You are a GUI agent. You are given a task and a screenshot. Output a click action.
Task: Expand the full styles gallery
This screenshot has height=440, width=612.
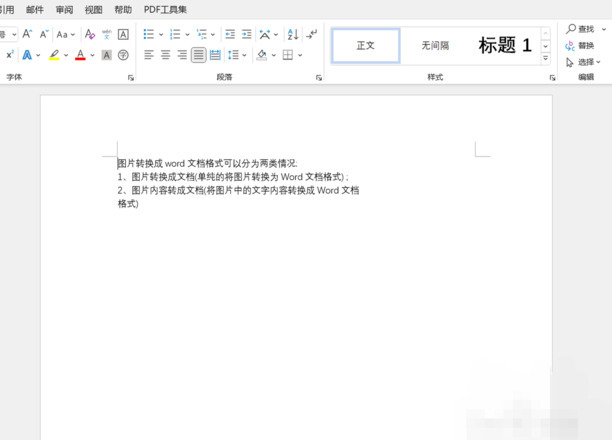click(x=546, y=59)
